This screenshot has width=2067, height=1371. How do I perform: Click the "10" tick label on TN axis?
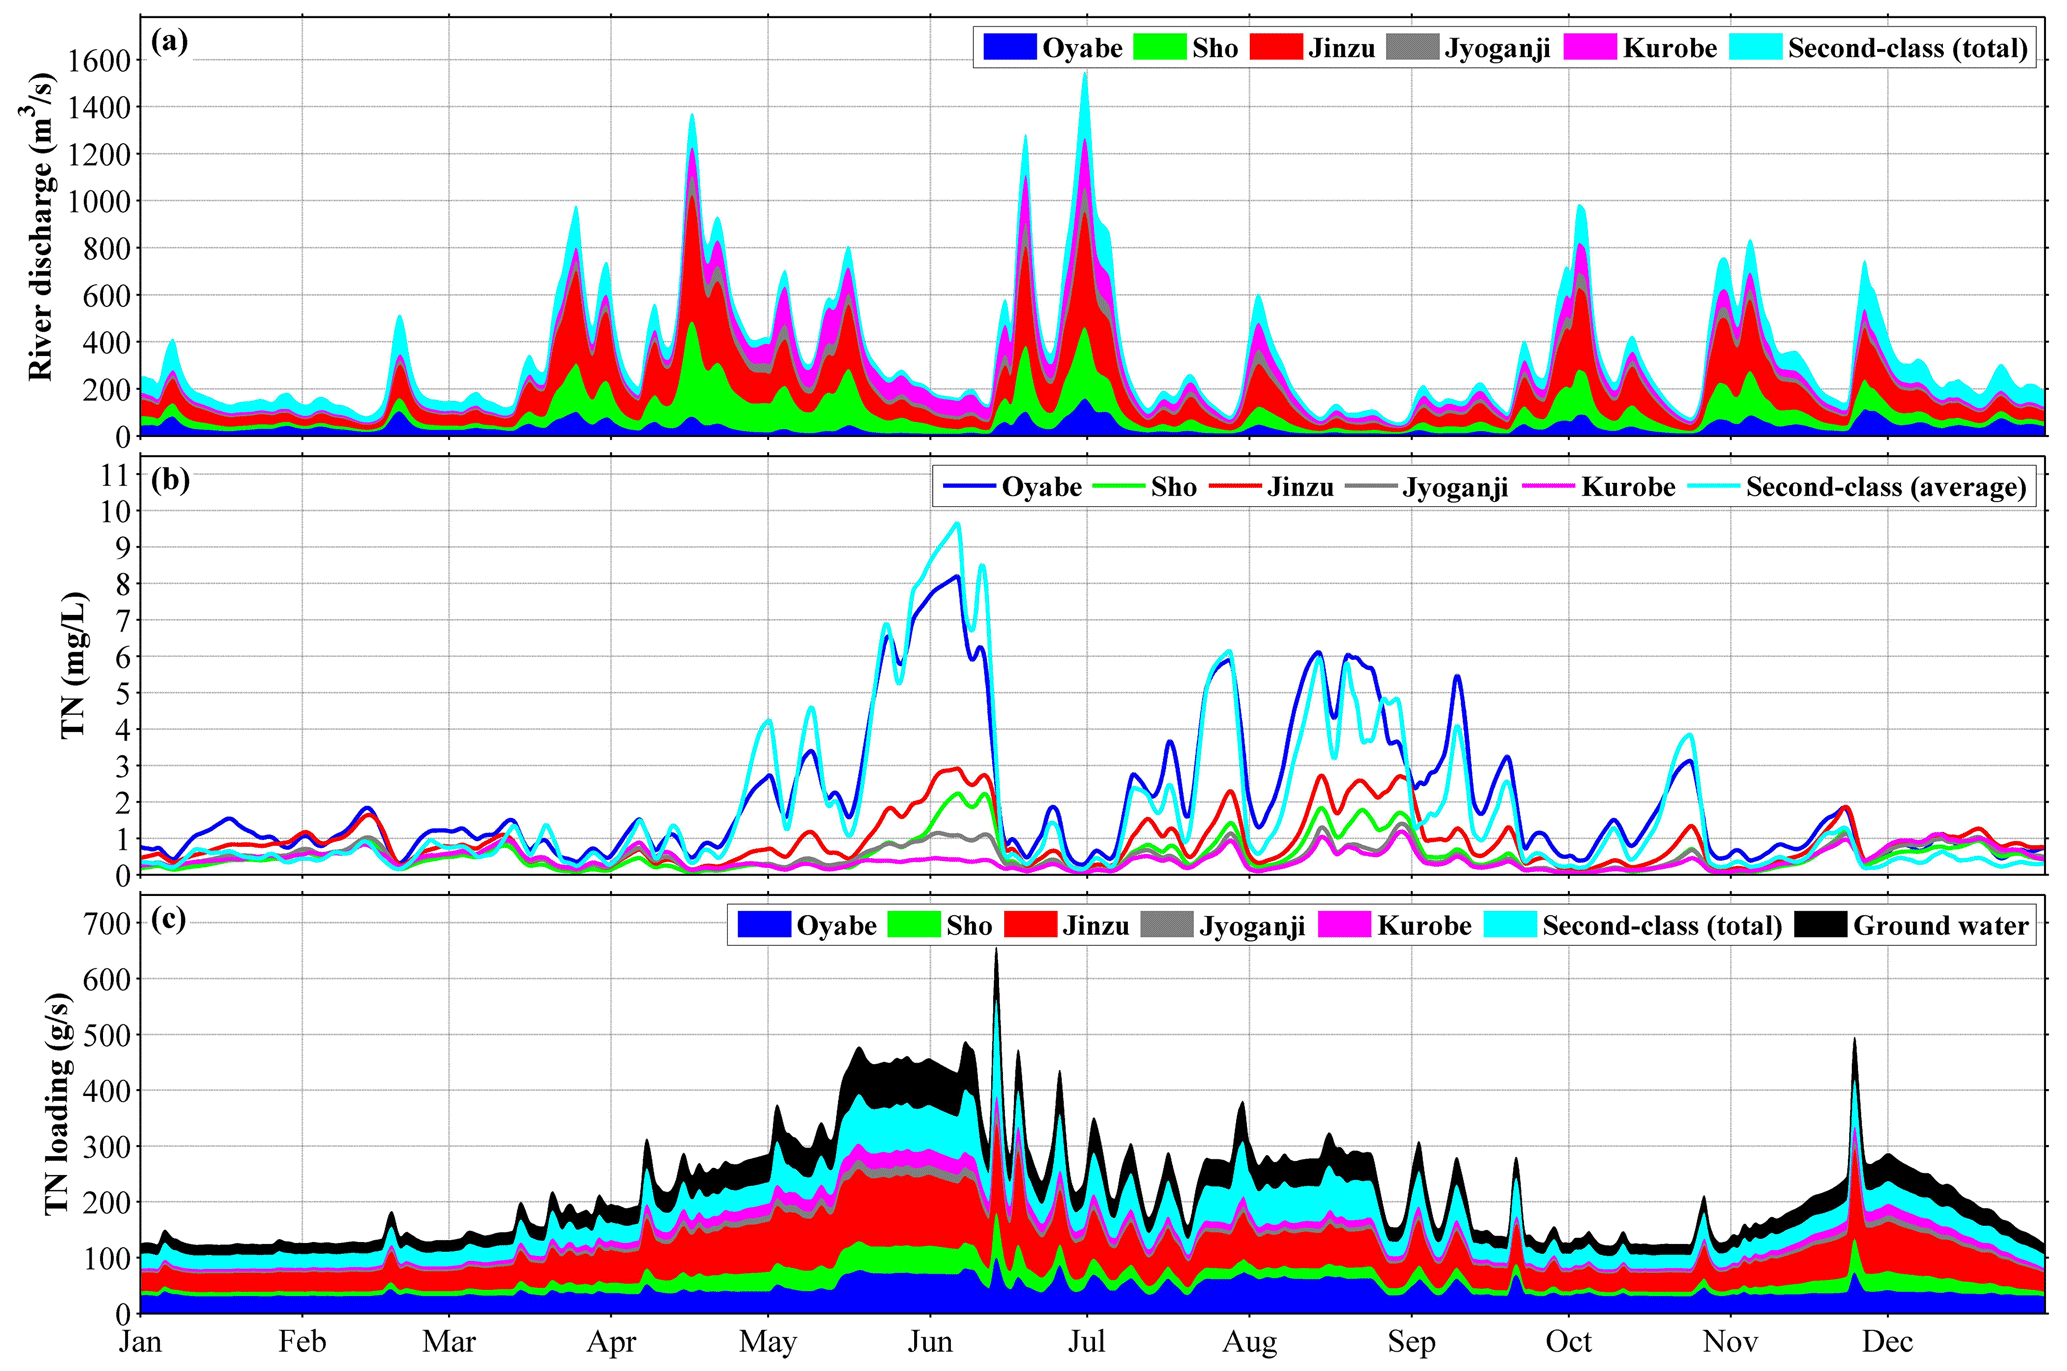pos(116,511)
